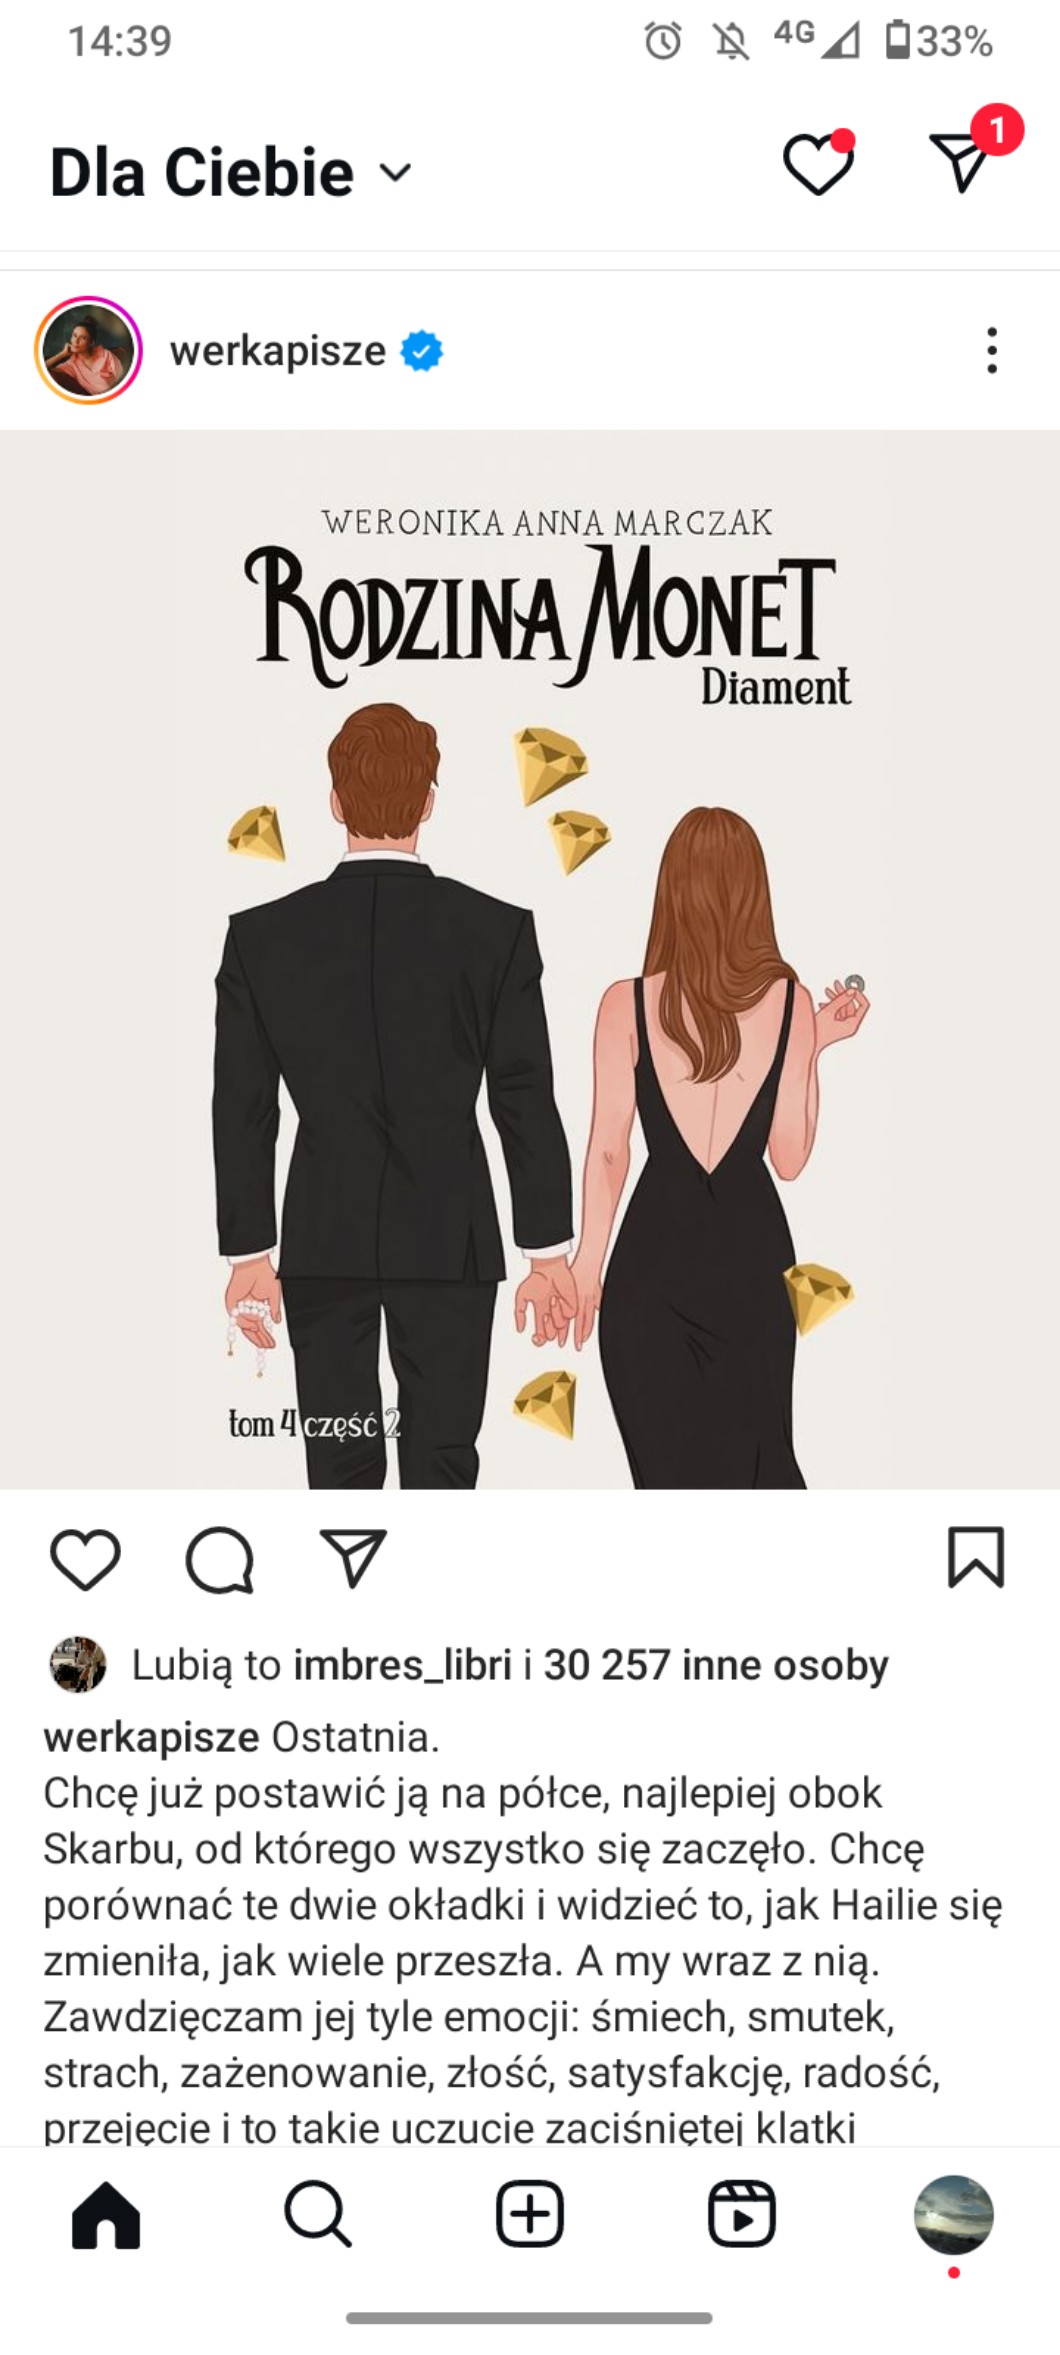Open post options three-dot menu
The width and height of the screenshot is (1060, 2355).
point(992,351)
